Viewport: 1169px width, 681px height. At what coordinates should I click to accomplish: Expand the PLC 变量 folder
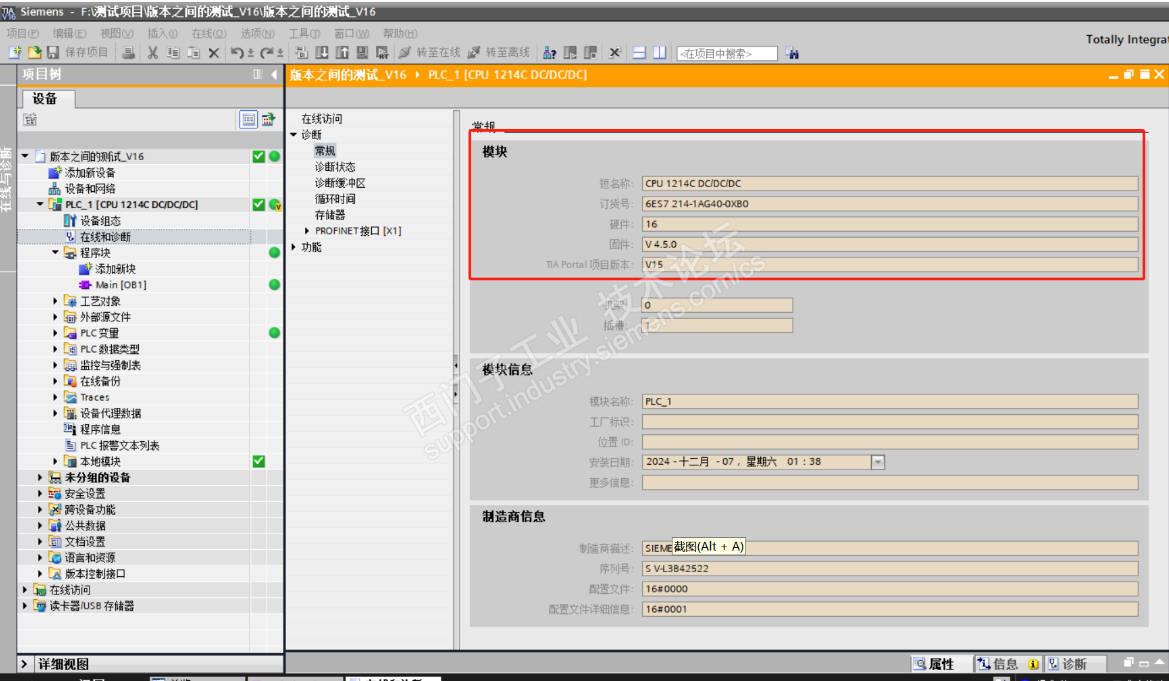point(55,333)
